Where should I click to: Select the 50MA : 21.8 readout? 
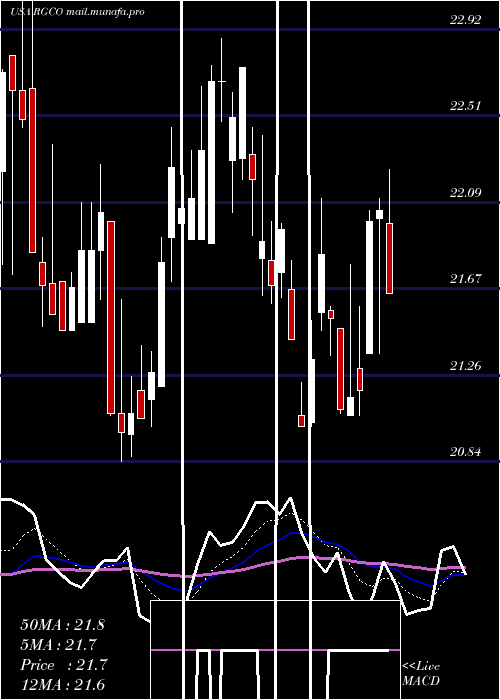62,625
